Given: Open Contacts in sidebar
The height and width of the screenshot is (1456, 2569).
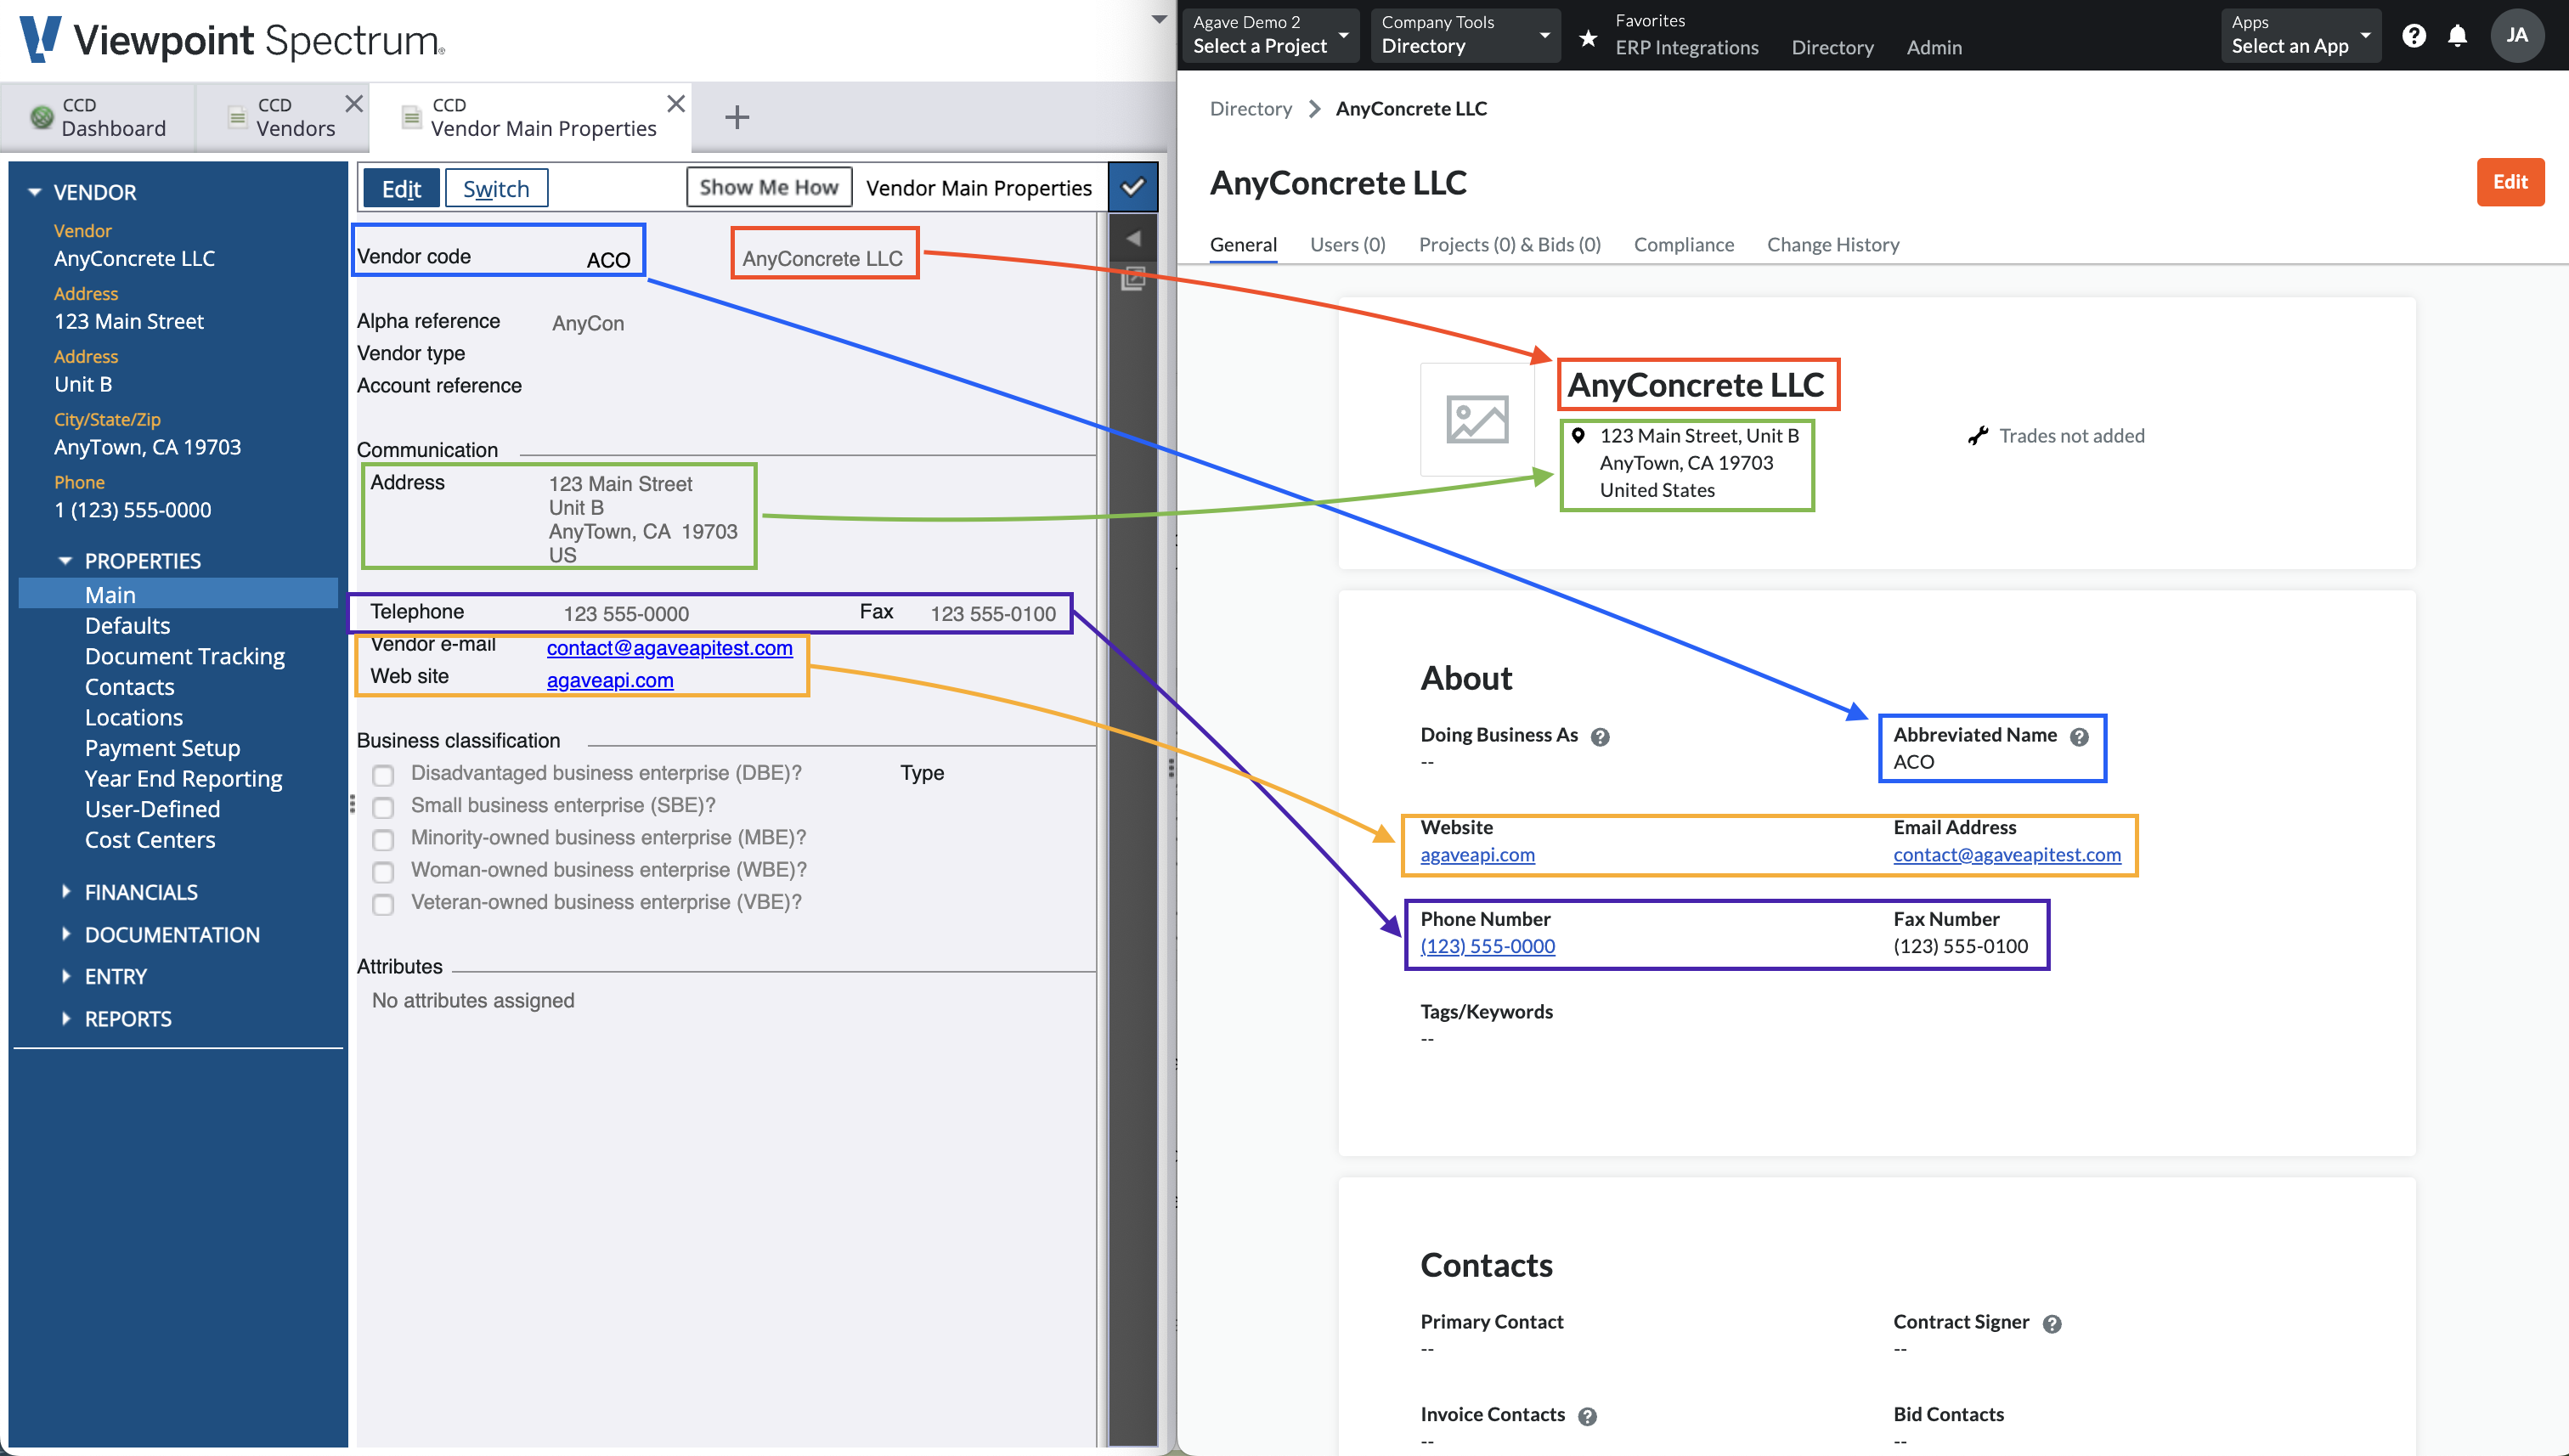Looking at the screenshot, I should coord(129,686).
